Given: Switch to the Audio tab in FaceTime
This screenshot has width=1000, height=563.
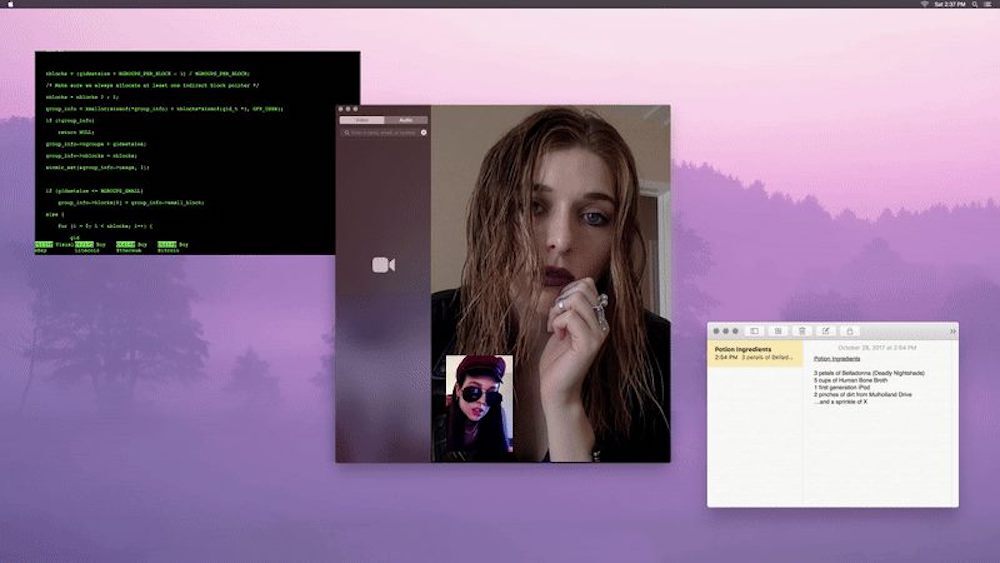Looking at the screenshot, I should pos(405,120).
